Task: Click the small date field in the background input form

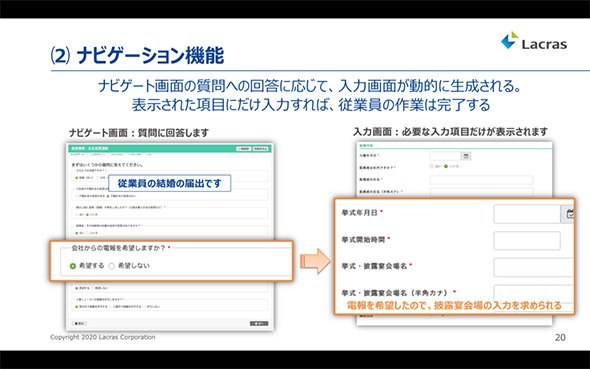Action: (446, 156)
